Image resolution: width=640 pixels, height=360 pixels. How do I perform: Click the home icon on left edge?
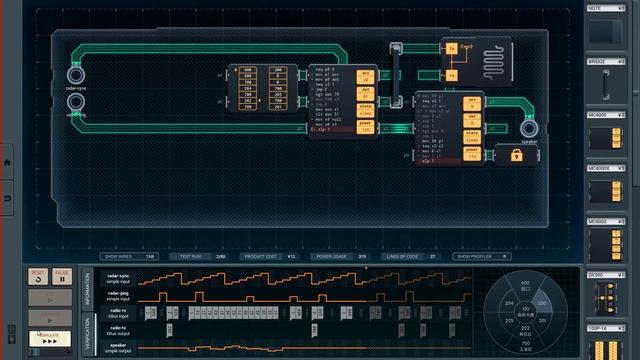tap(7, 163)
